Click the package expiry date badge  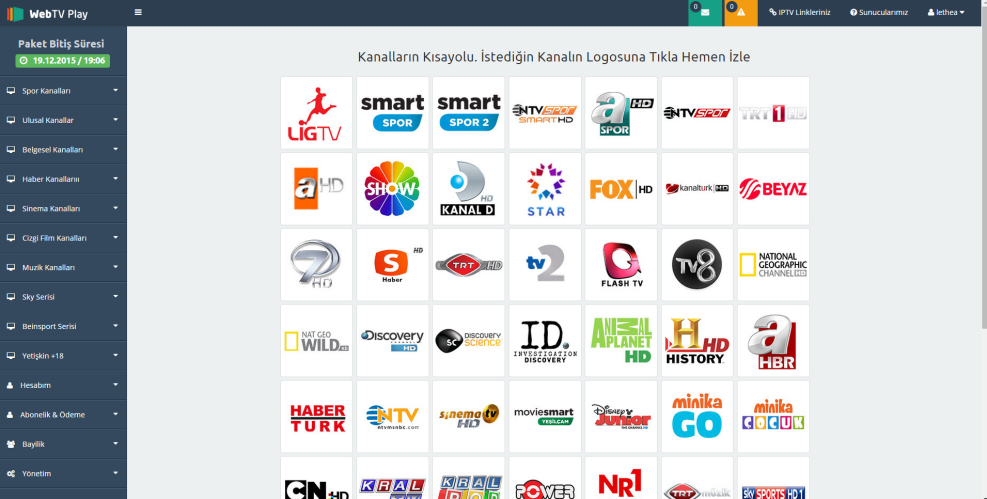pyautogui.click(x=63, y=61)
